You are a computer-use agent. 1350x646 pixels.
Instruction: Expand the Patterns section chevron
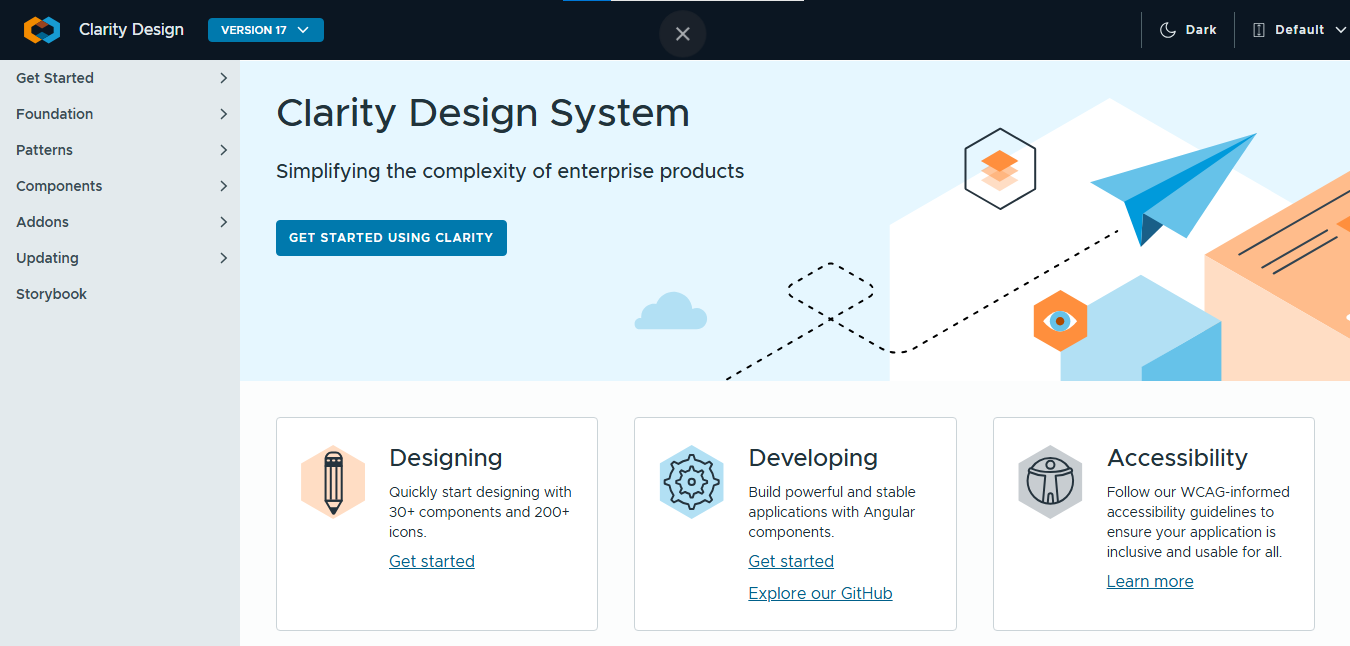pos(223,150)
